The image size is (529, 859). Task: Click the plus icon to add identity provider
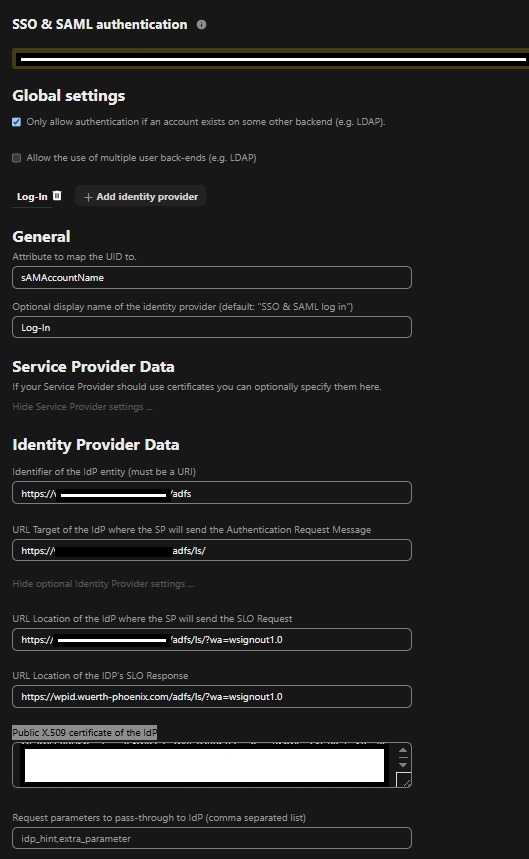(88, 197)
